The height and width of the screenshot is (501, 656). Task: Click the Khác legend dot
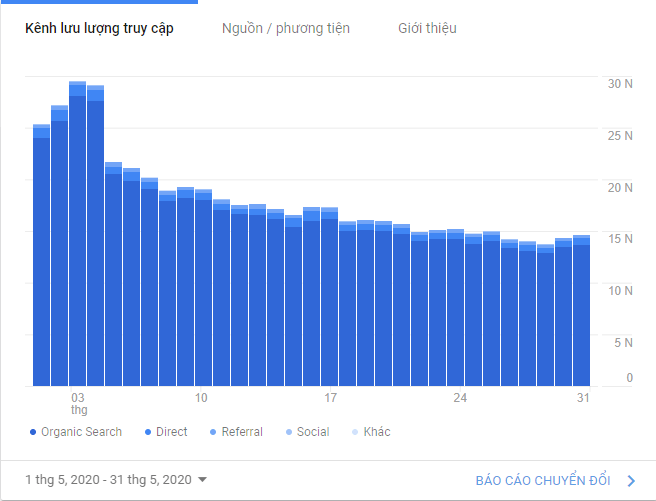click(x=355, y=432)
